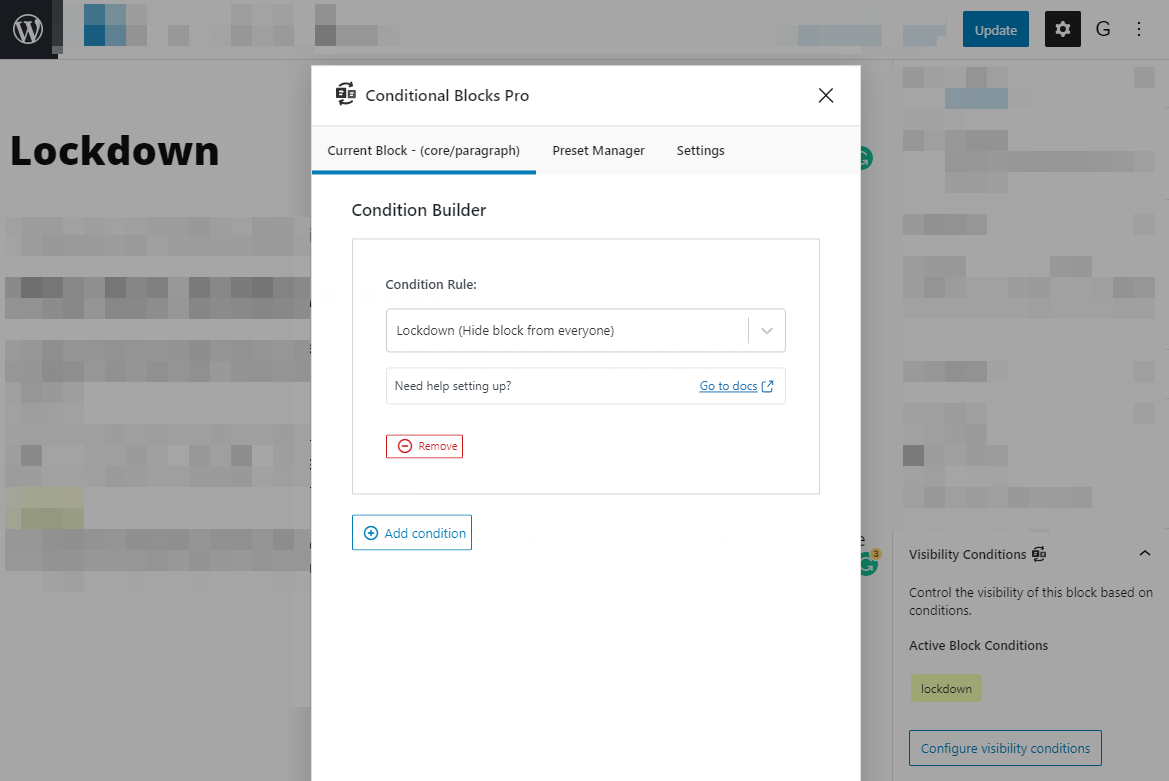Select the lockdown condition tag
Viewport: 1169px width, 781px height.
945,687
